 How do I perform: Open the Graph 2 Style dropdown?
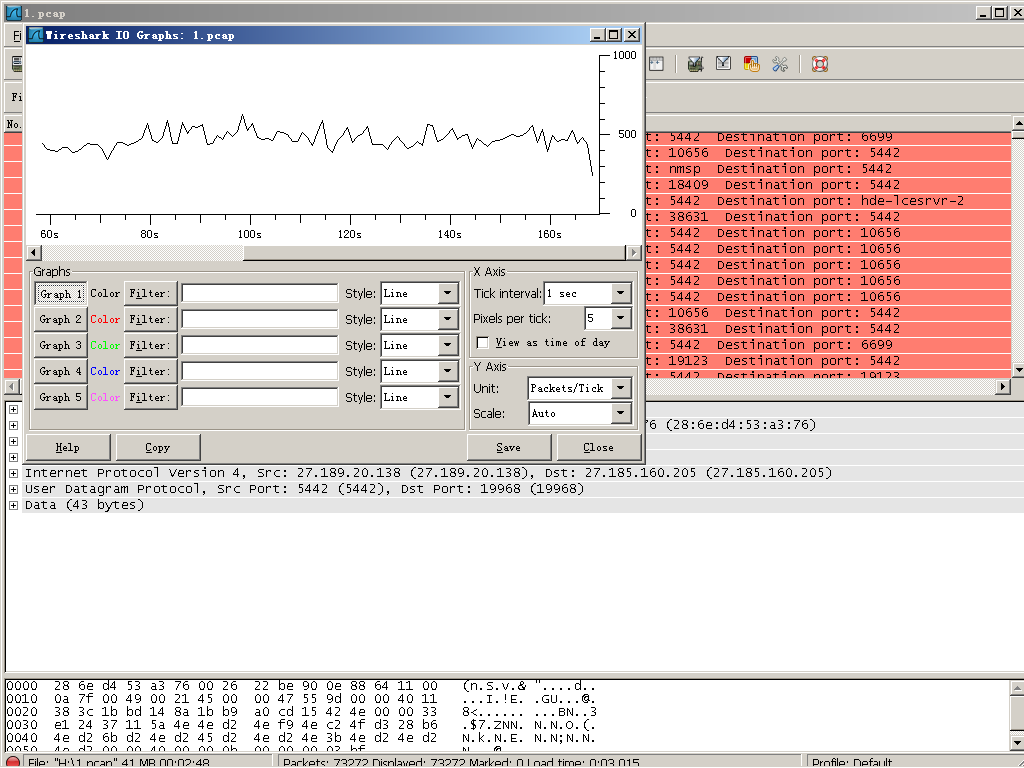click(447, 319)
